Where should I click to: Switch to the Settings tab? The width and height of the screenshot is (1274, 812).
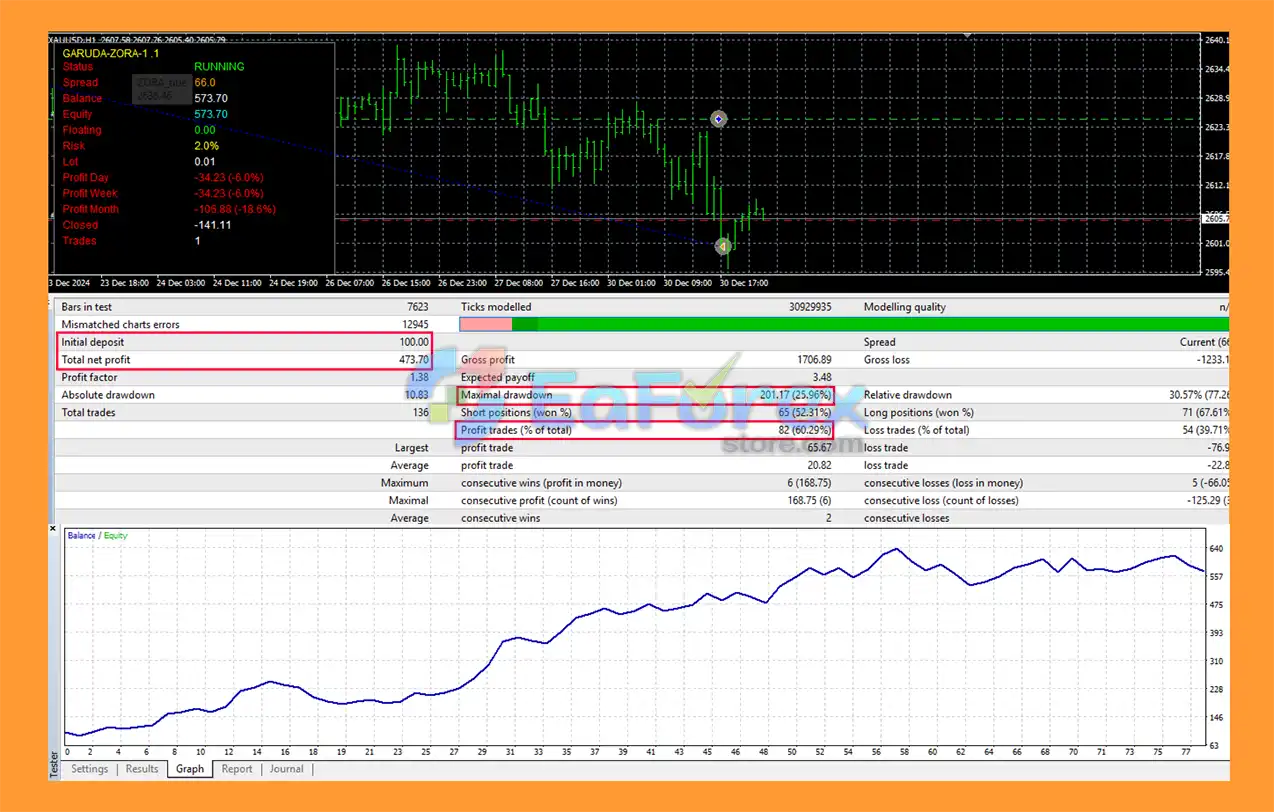point(89,769)
